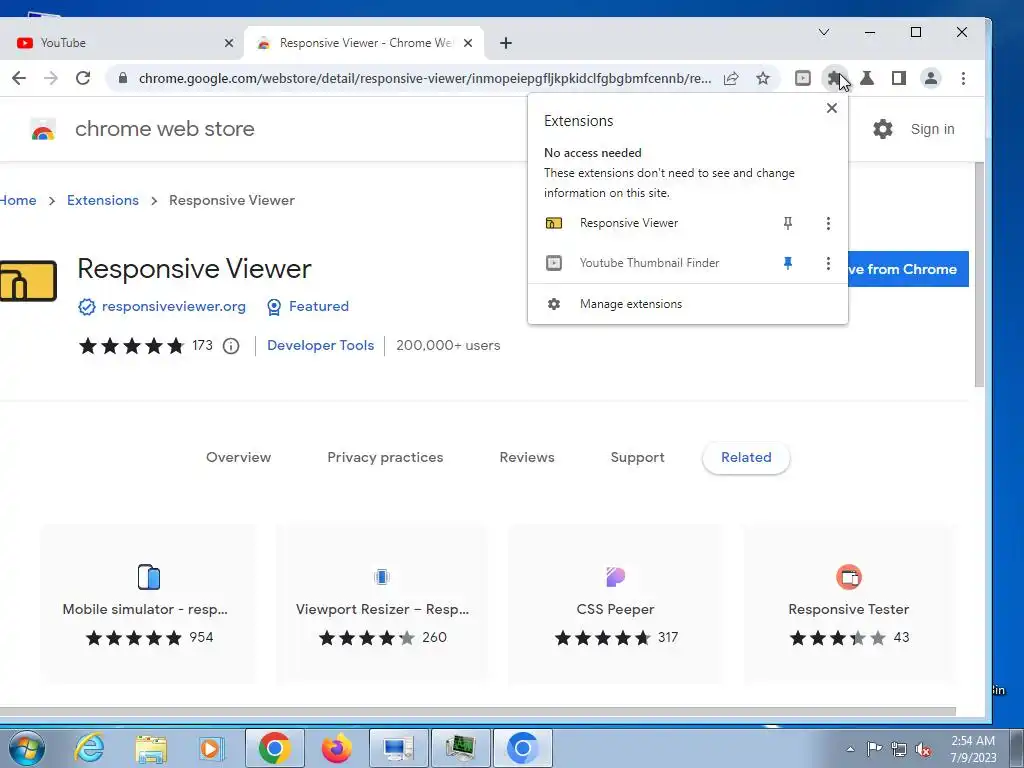Unpin Youtube Thumbnail Finder from toolbar
Viewport: 1024px width, 768px height.
[788, 263]
